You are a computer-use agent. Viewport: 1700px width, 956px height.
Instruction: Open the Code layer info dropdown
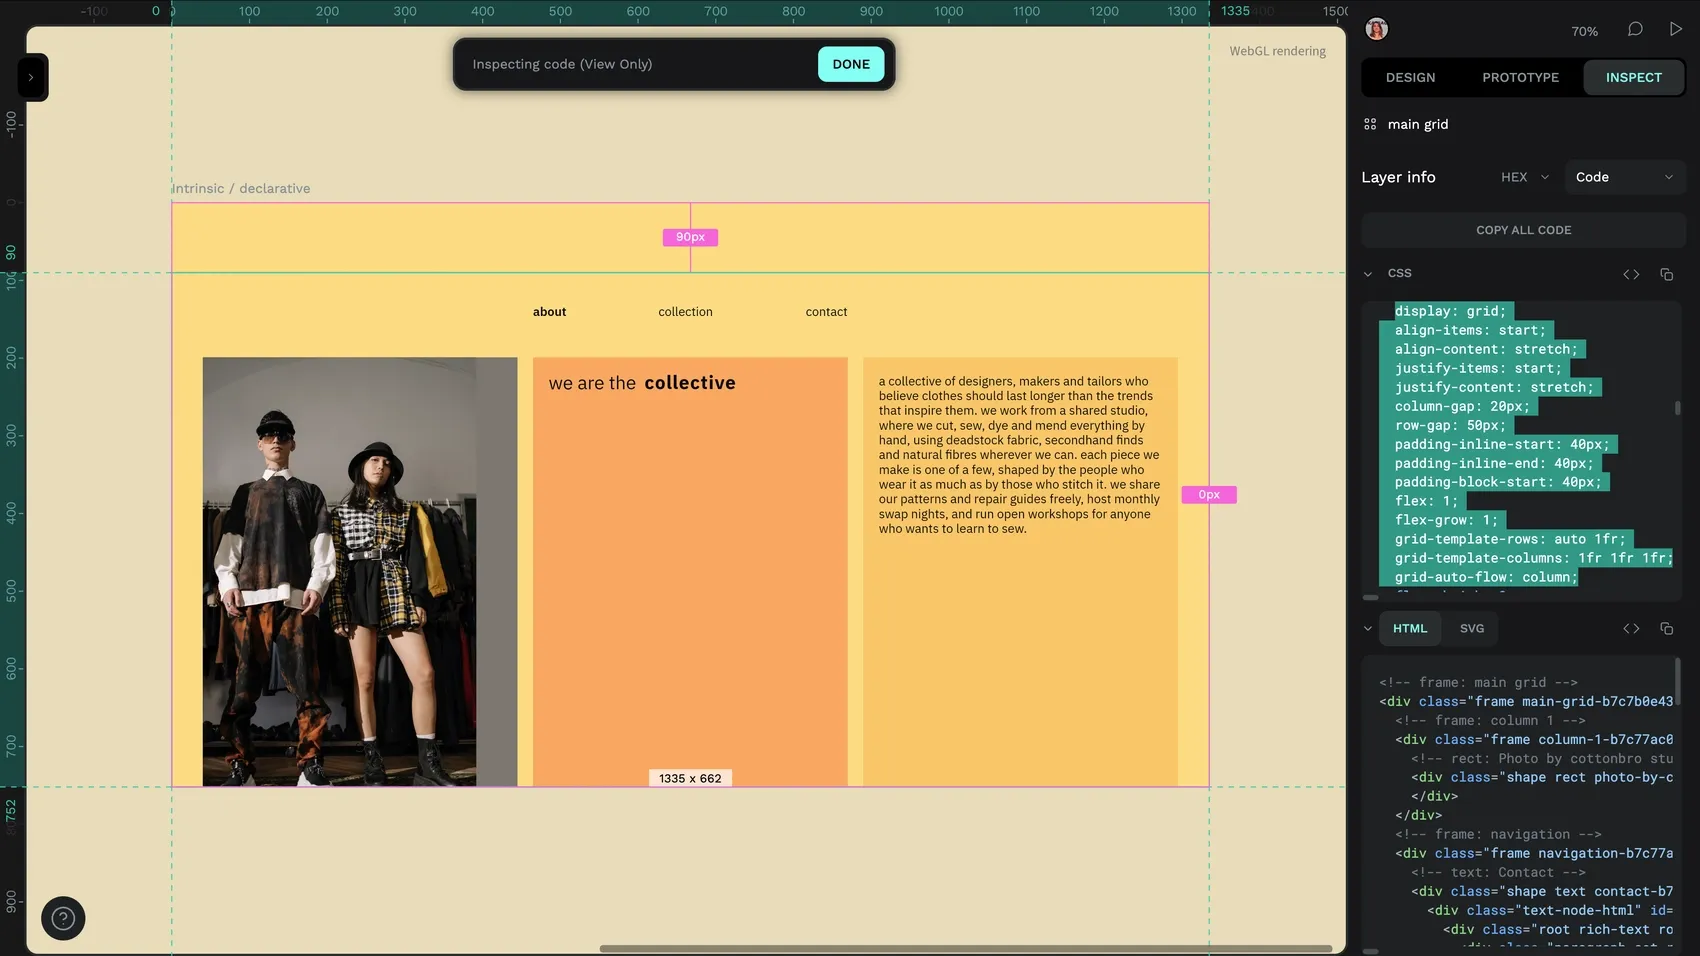tap(1624, 177)
